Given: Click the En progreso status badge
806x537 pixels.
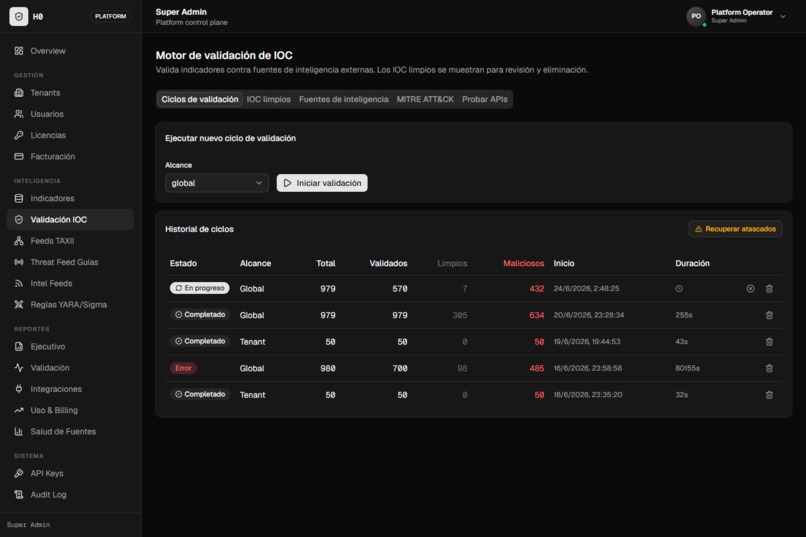Looking at the screenshot, I should point(199,288).
